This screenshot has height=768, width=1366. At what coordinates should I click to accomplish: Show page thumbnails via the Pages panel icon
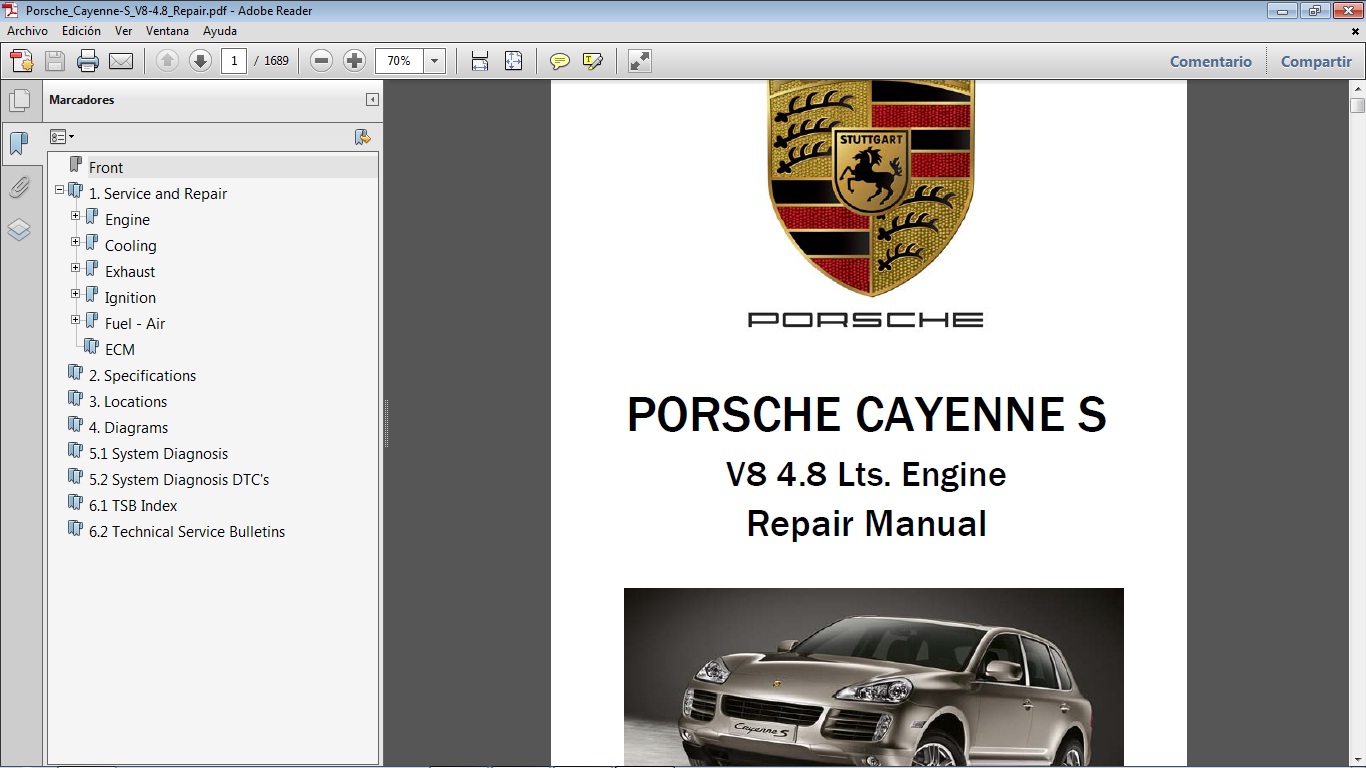click(x=21, y=98)
